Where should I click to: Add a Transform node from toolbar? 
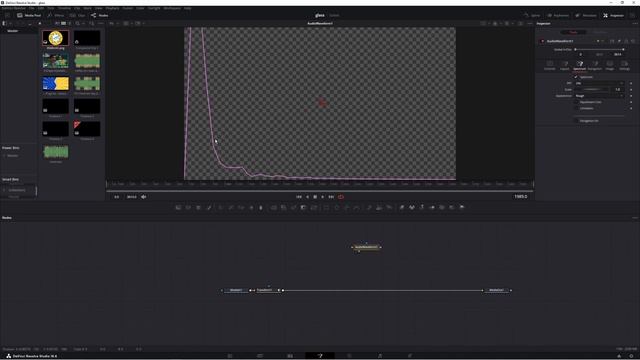(314, 207)
